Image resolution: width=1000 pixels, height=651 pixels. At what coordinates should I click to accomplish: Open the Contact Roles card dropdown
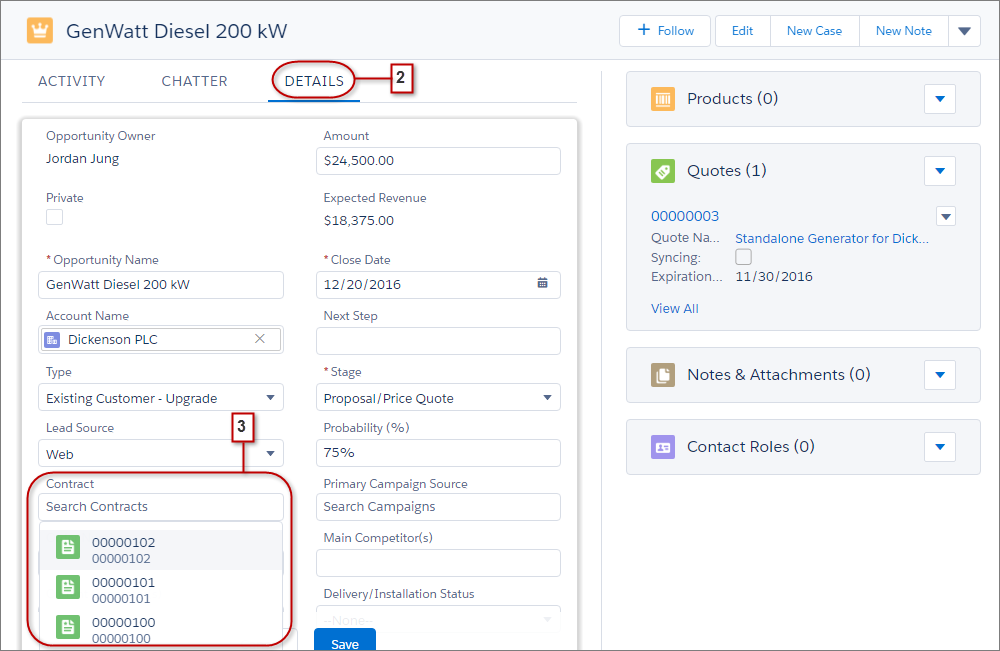(939, 447)
